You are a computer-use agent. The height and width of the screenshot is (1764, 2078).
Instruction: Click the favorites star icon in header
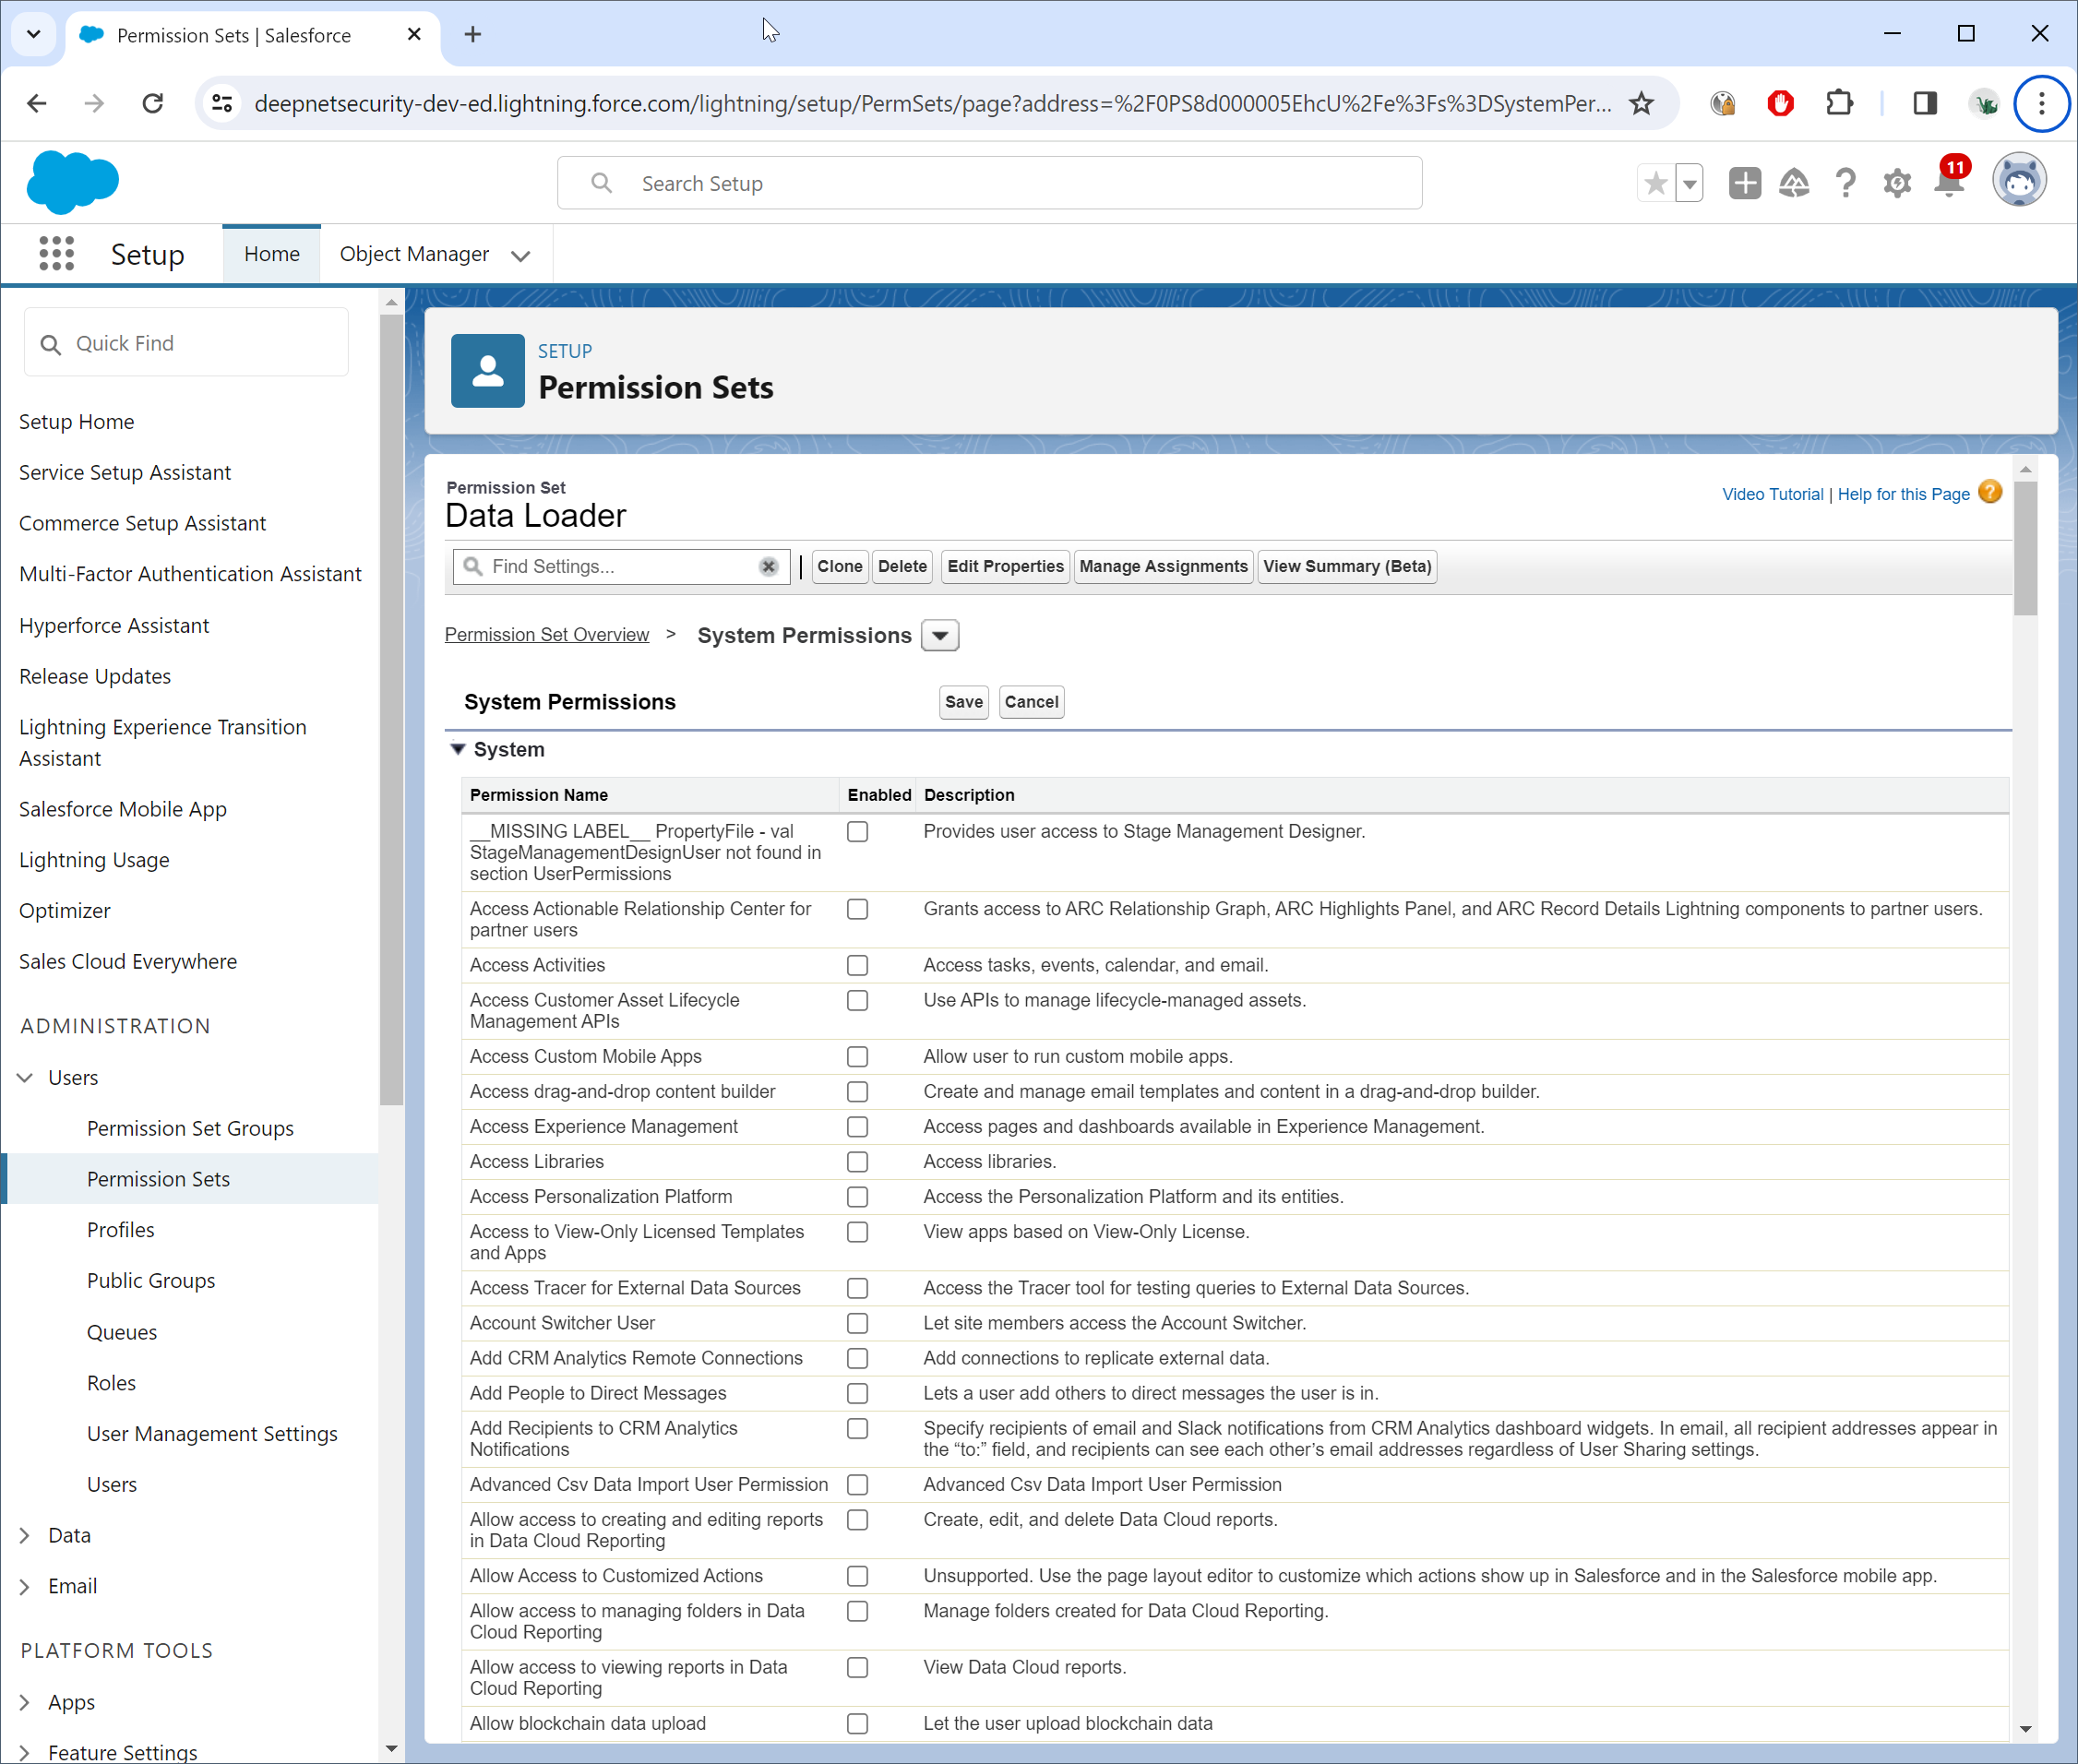(x=1656, y=184)
